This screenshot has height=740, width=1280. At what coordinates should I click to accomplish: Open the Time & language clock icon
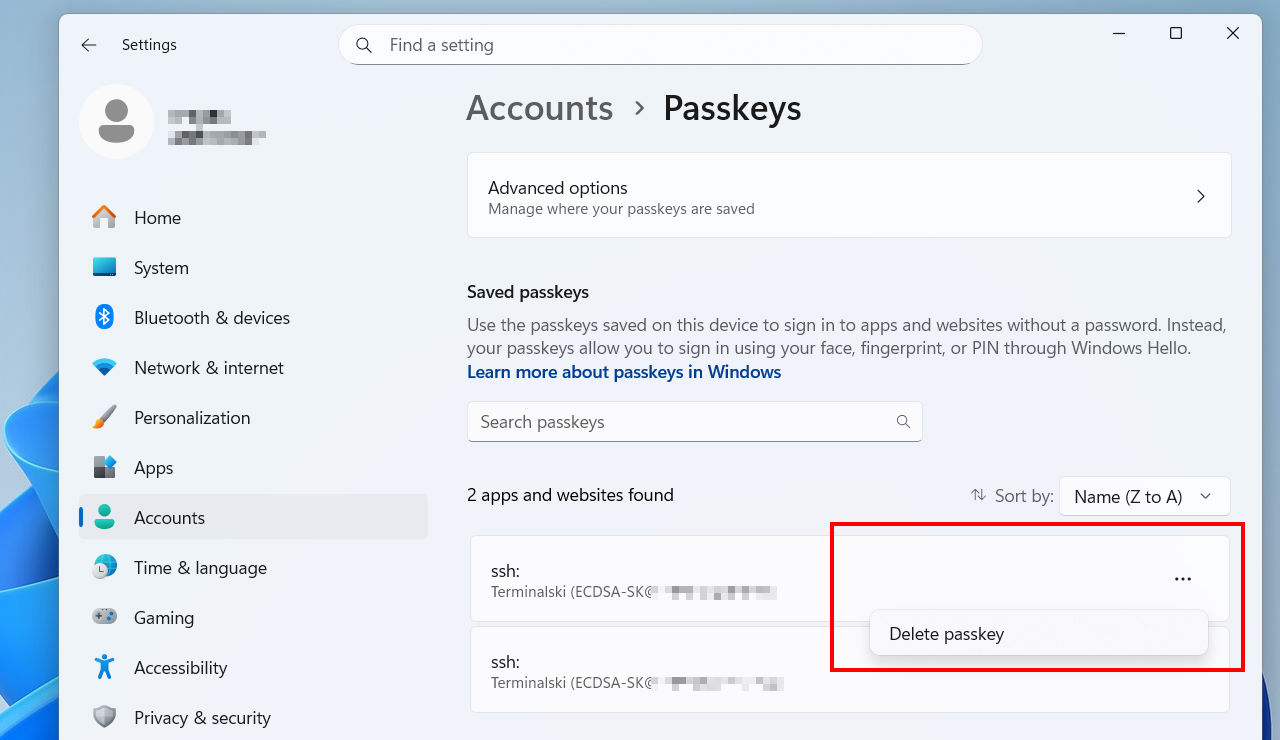(105, 568)
